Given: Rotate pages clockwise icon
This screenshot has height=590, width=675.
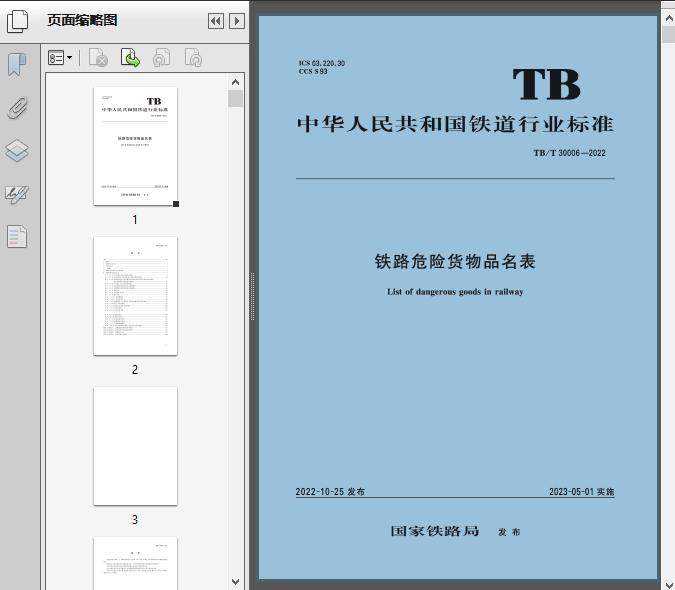Looking at the screenshot, I should click(193, 58).
